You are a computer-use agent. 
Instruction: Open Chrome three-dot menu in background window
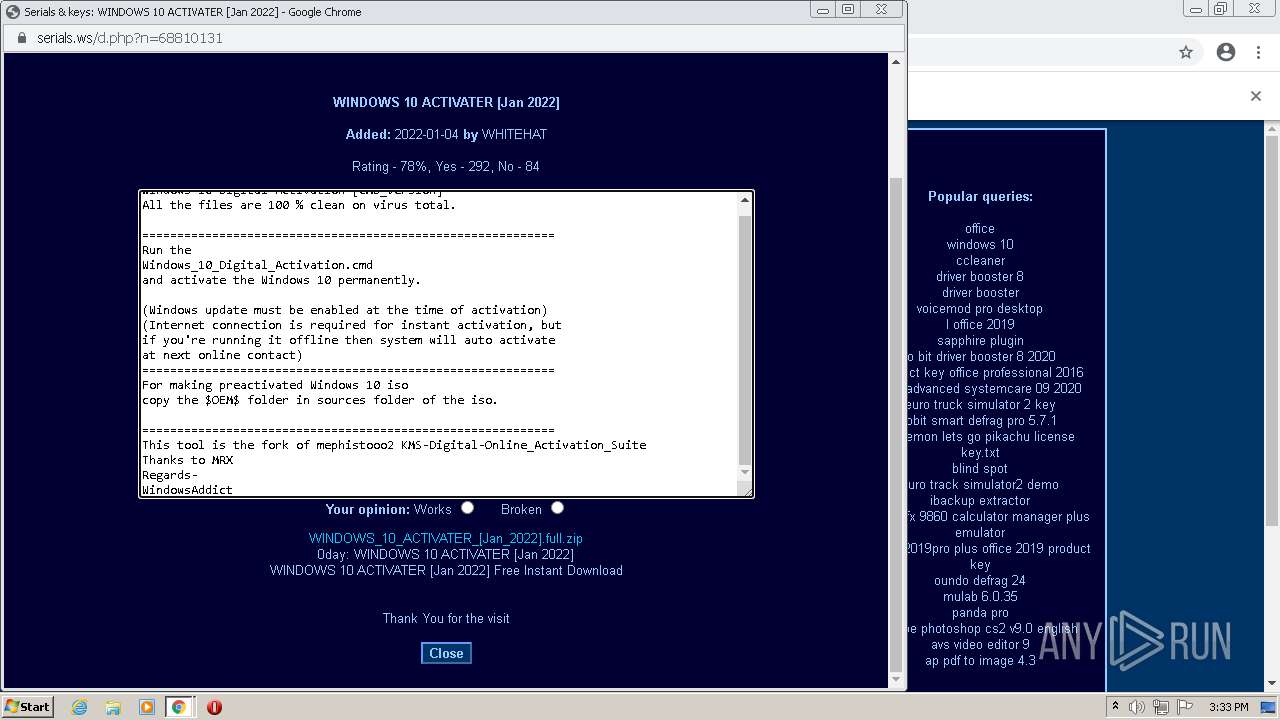coord(1258,52)
